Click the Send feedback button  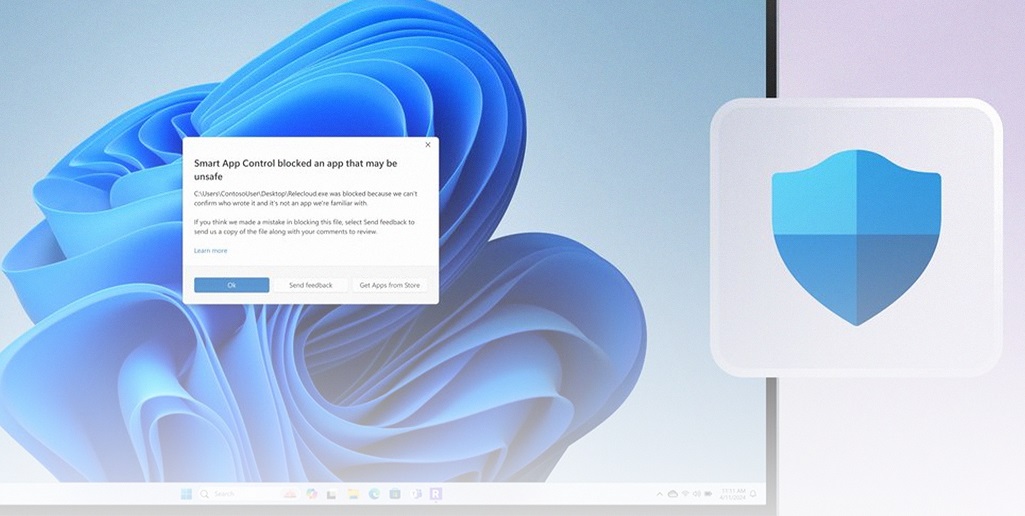(x=310, y=285)
